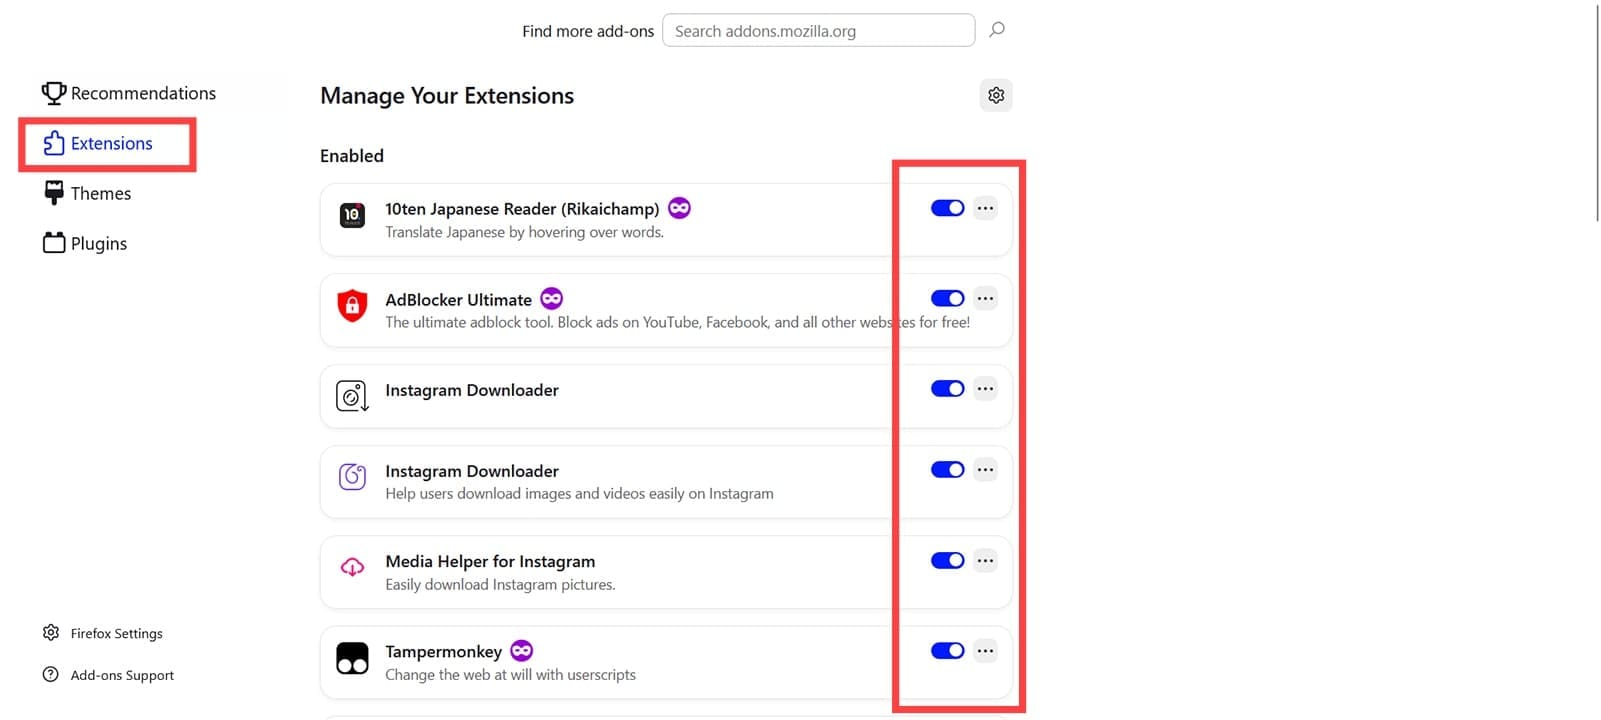Open the extensions gear tools menu

click(996, 95)
